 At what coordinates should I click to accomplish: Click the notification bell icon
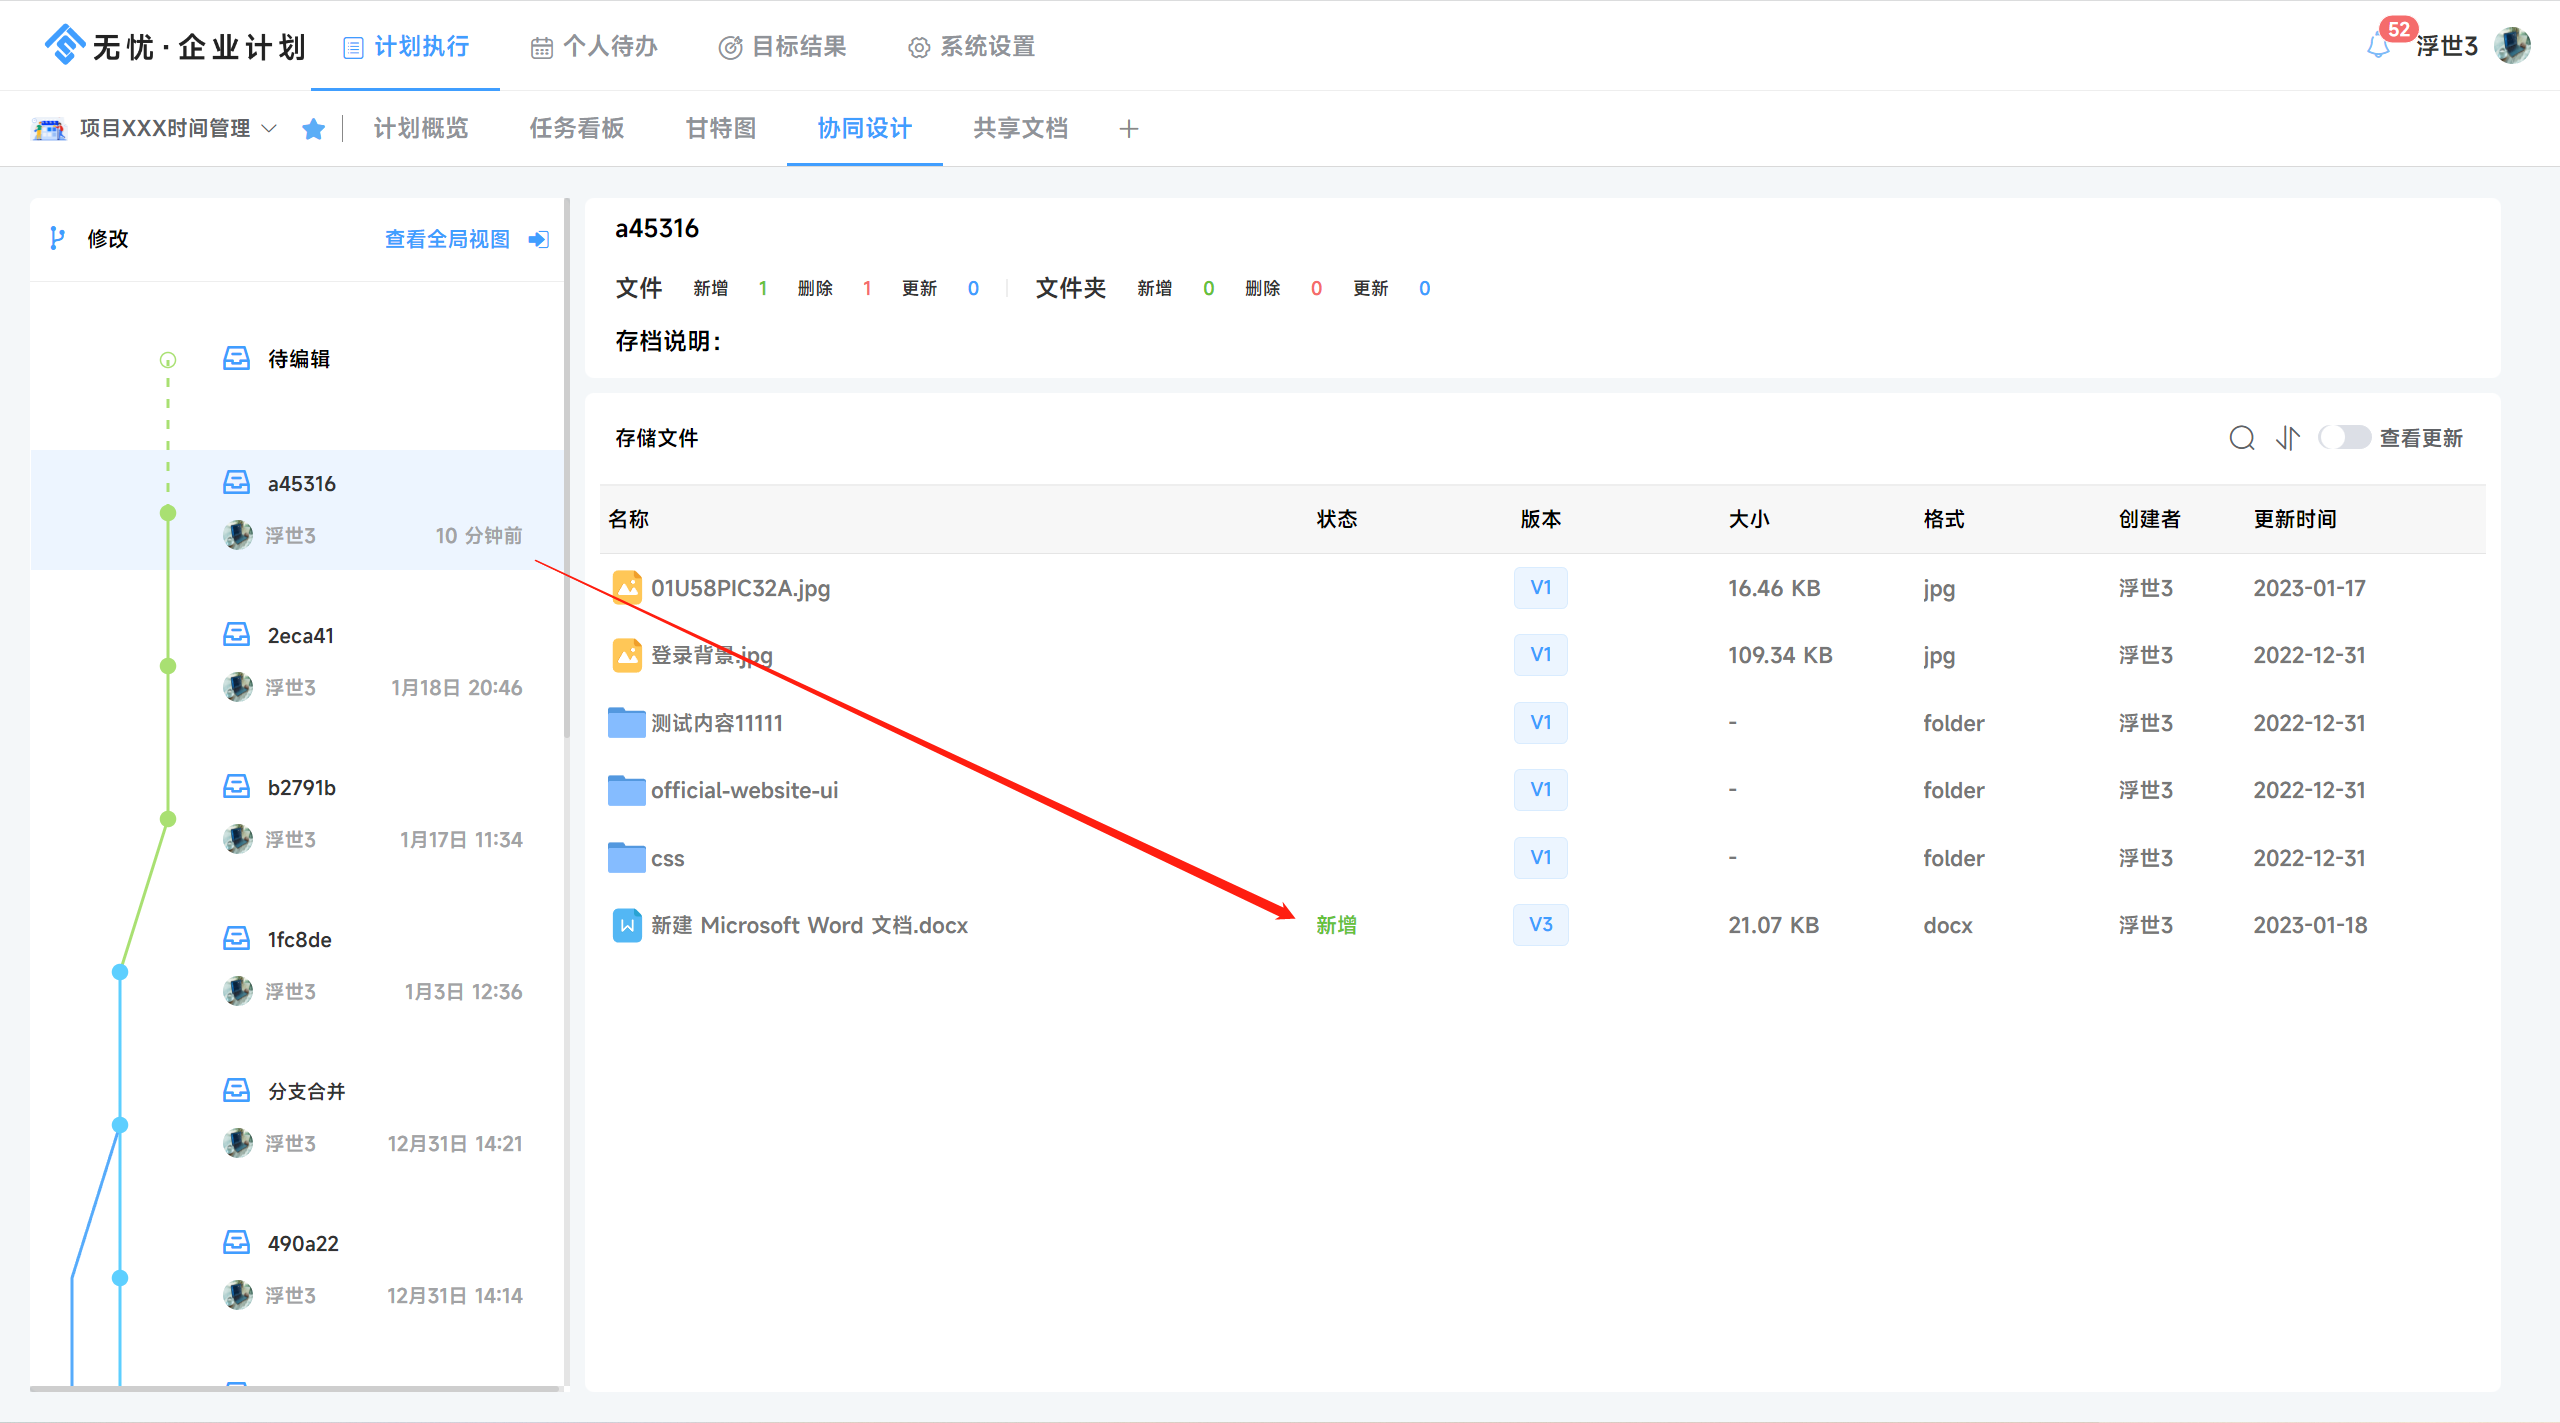[x=2379, y=46]
